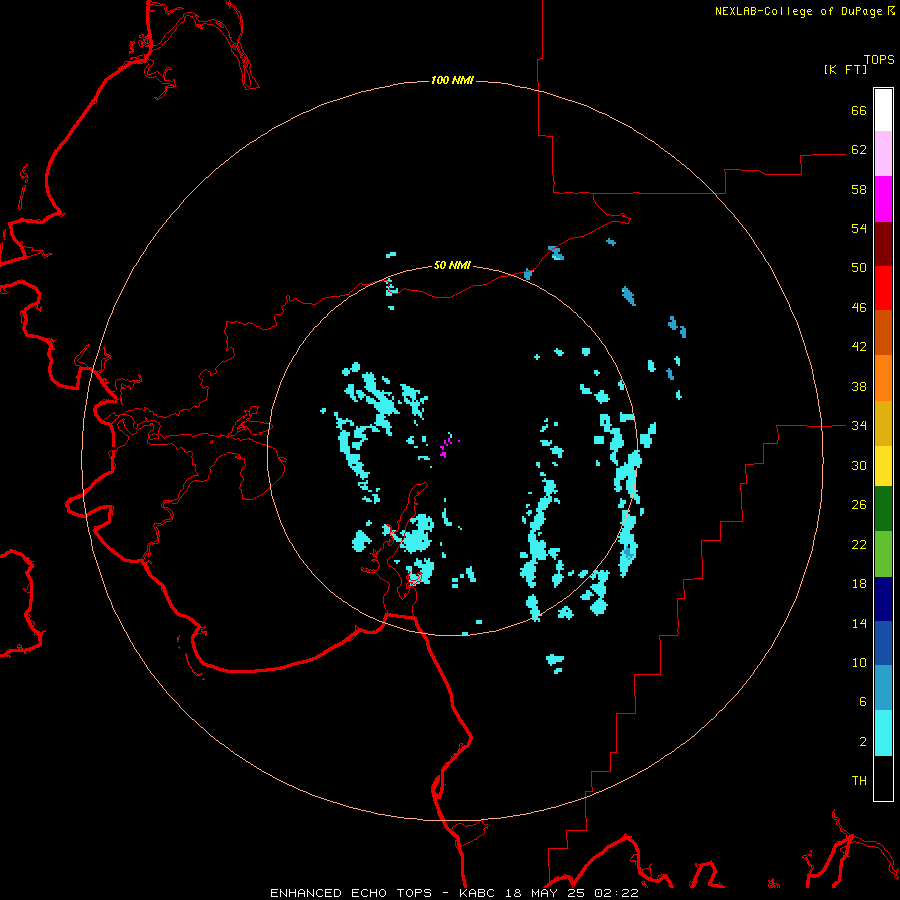Click the legend value 26

(x=859, y=505)
